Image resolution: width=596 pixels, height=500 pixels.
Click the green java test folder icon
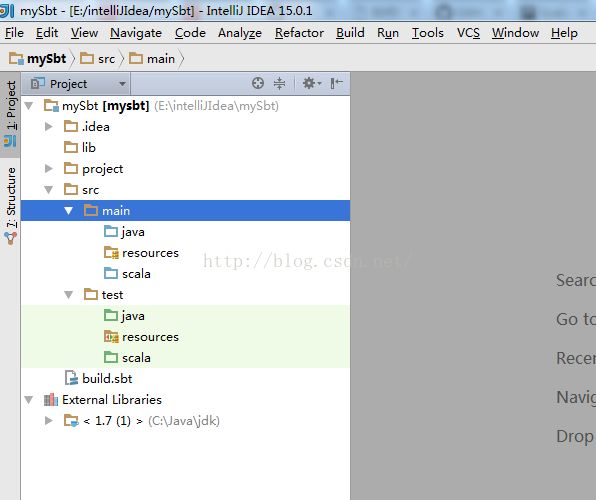click(111, 315)
